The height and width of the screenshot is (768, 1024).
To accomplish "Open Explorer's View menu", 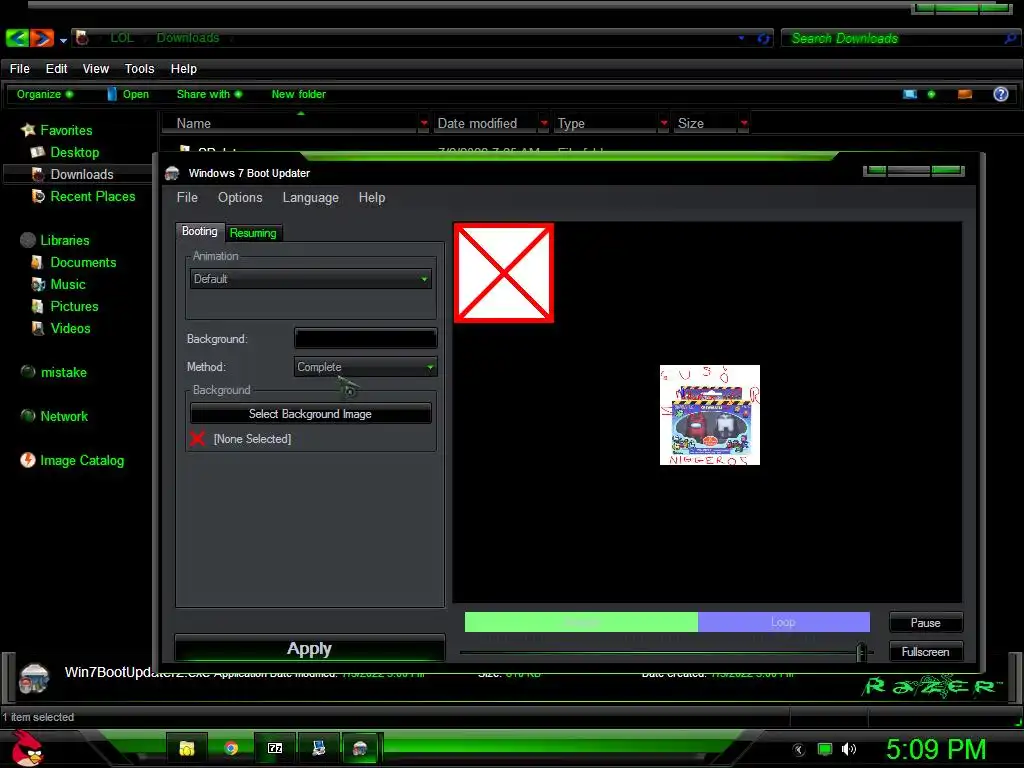I will [95, 69].
